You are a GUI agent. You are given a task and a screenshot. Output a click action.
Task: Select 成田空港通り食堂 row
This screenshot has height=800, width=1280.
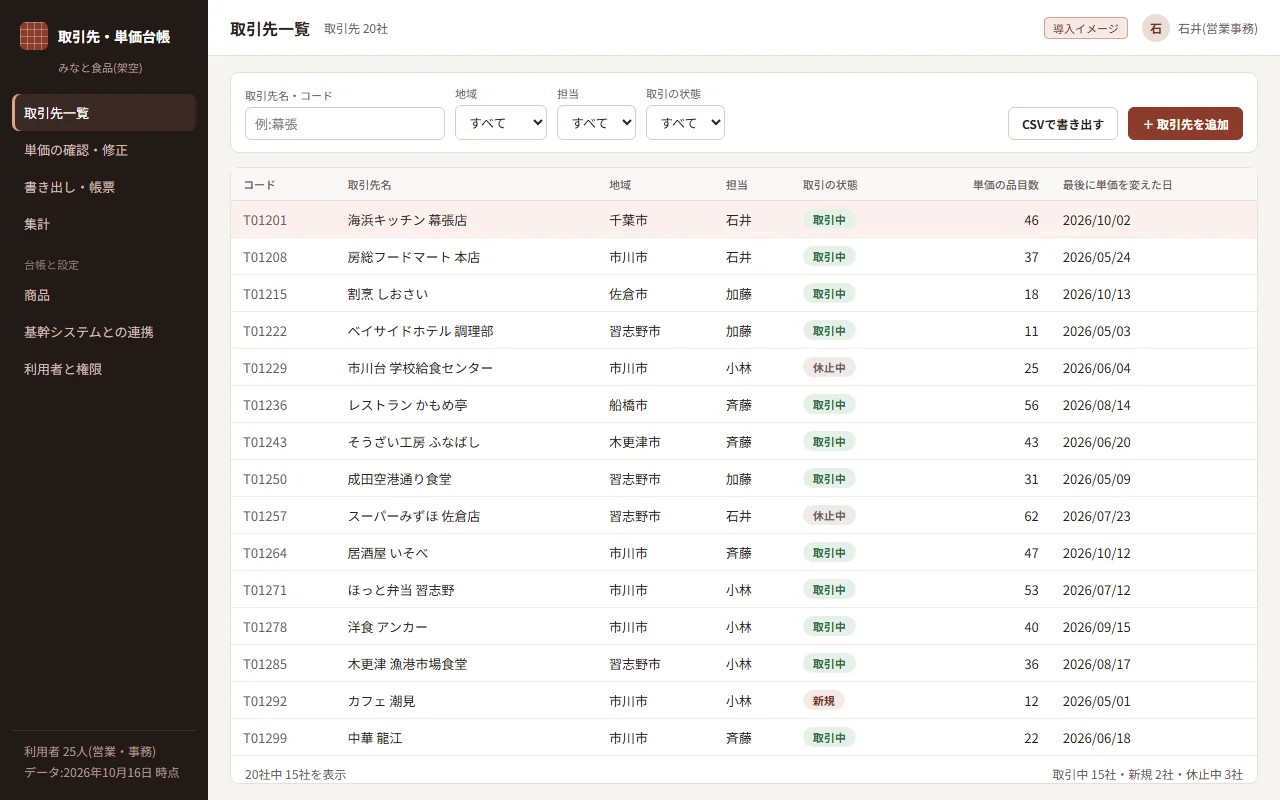coord(744,479)
